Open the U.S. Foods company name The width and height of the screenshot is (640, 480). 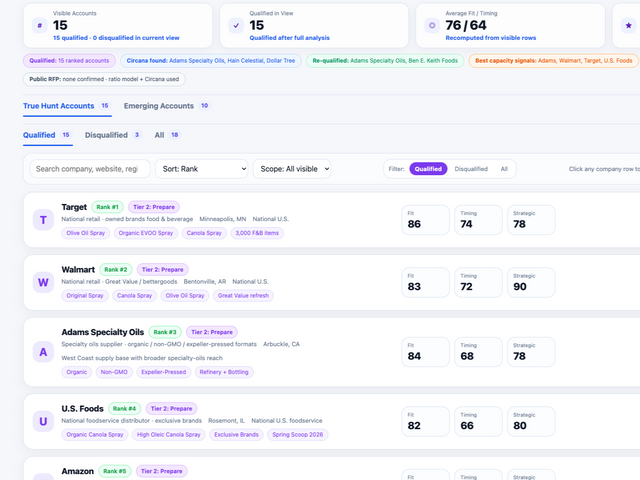(82, 409)
